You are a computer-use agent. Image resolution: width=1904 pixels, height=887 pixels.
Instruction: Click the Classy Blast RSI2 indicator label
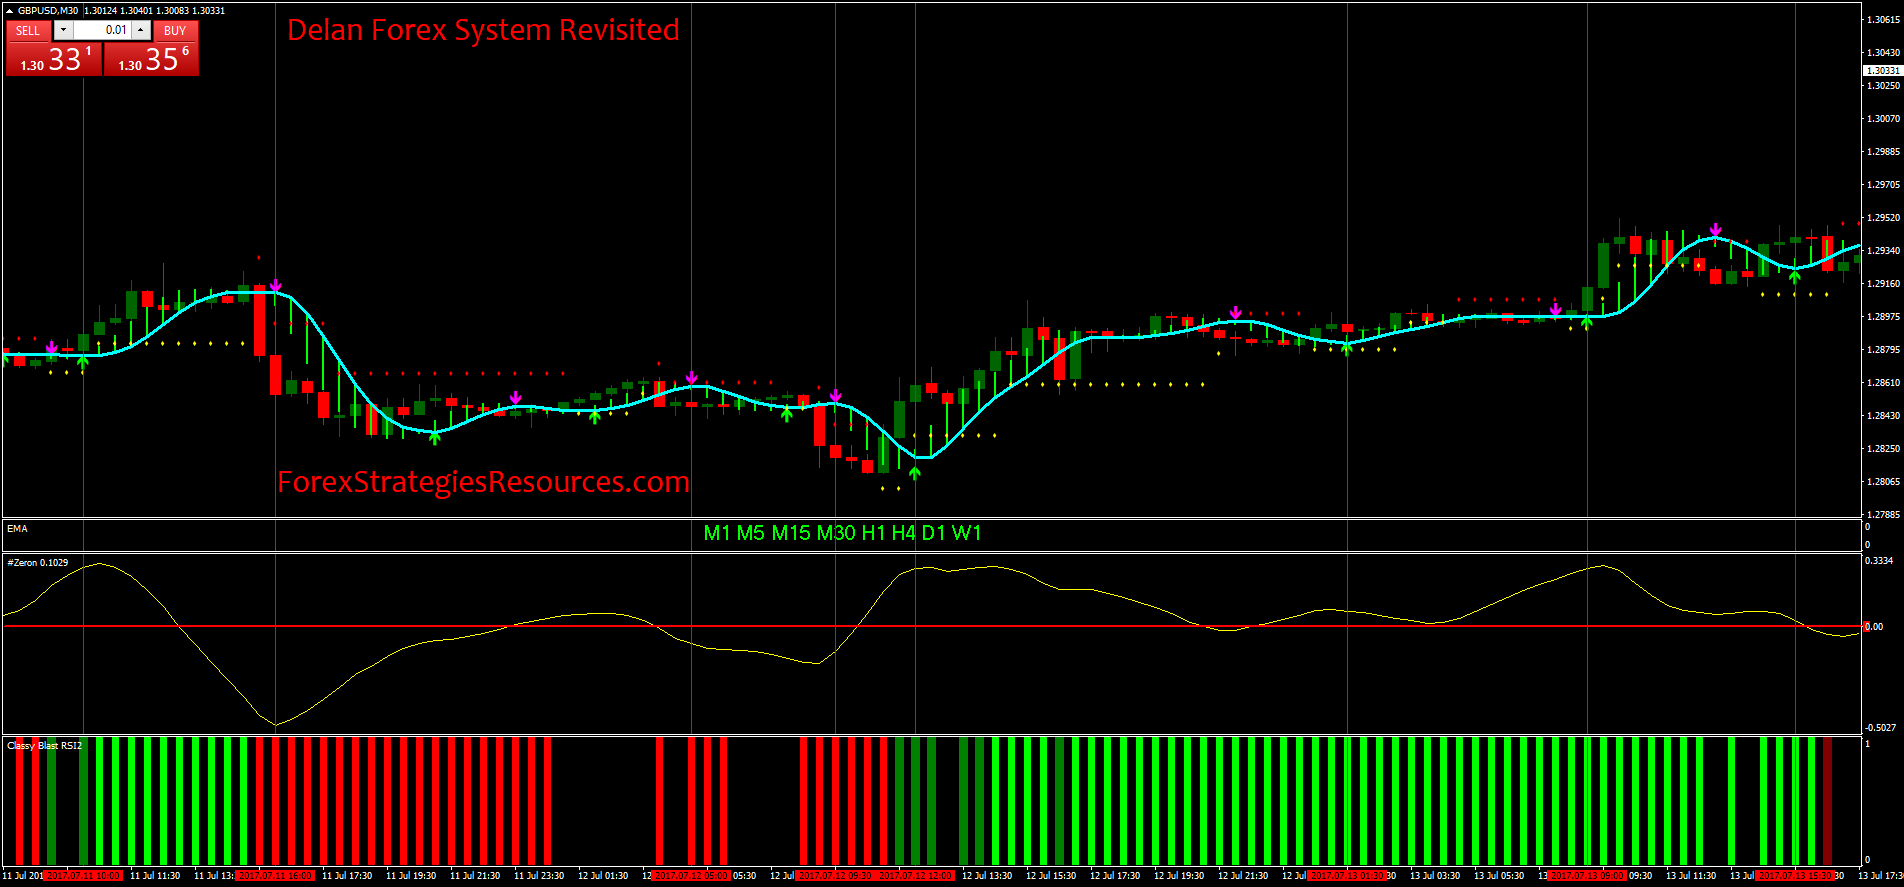[x=45, y=746]
